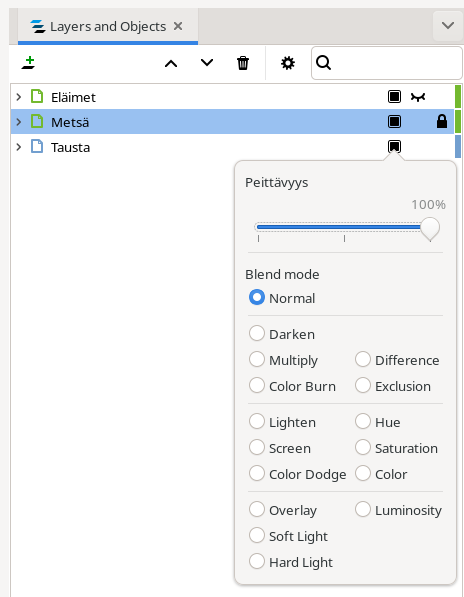The width and height of the screenshot is (464, 597).
Task: Switch blend mode to Hard Light
Action: pyautogui.click(x=291, y=562)
